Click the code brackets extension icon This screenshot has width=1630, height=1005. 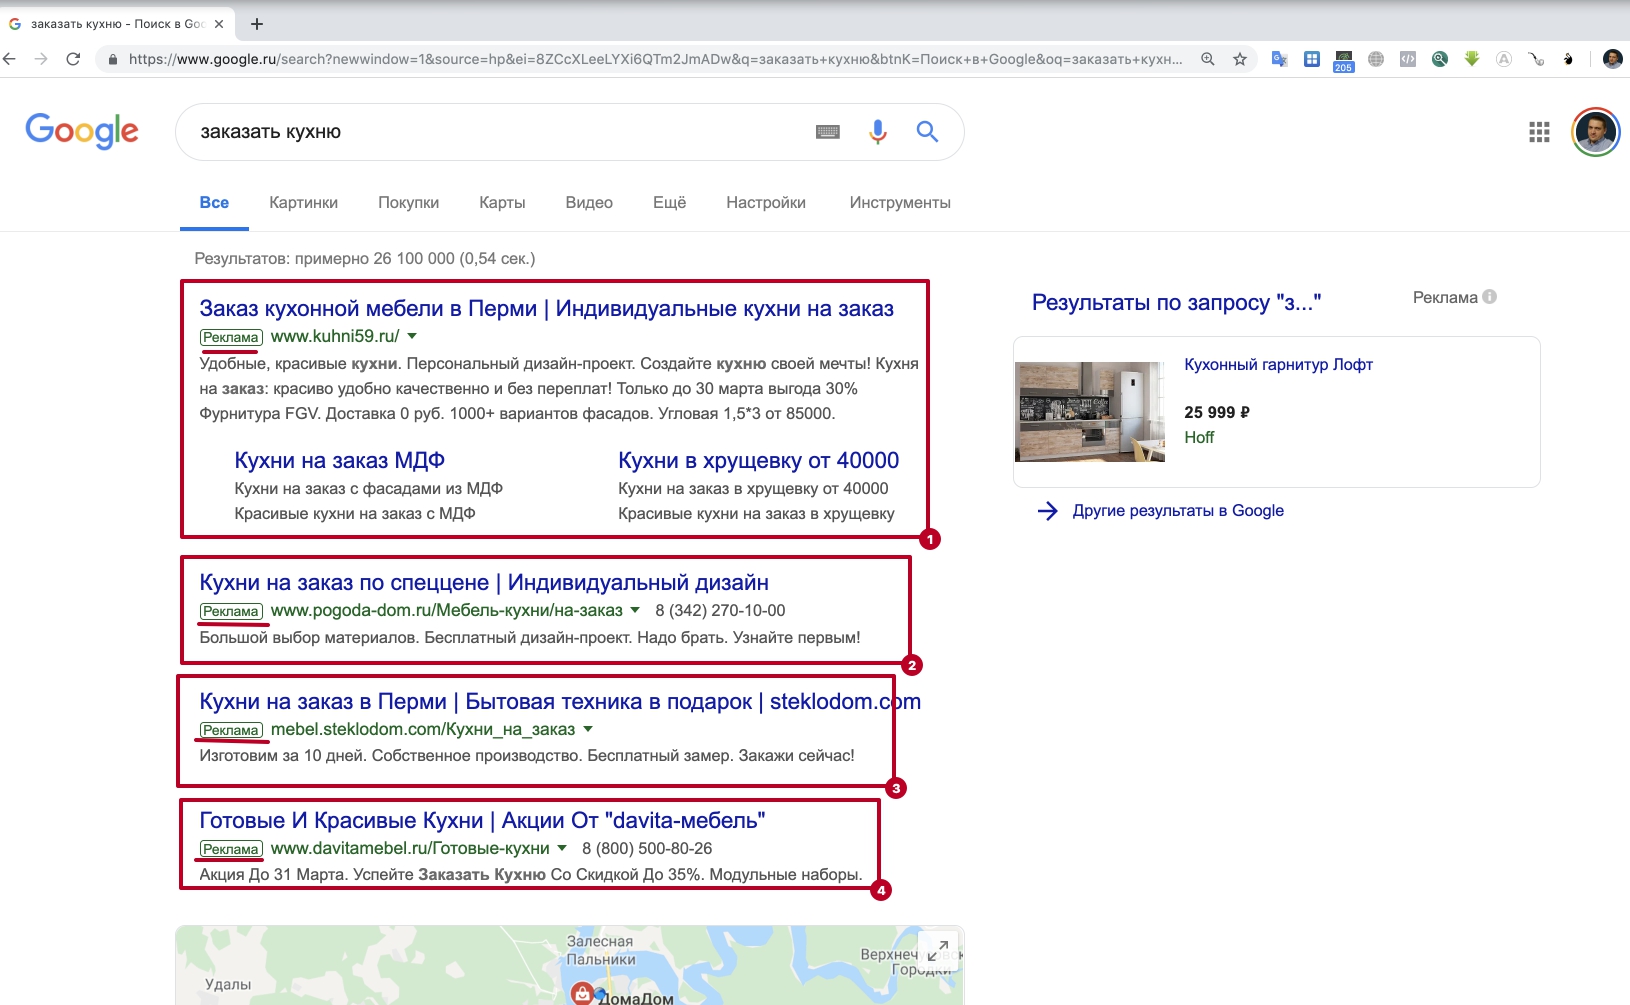click(x=1408, y=59)
